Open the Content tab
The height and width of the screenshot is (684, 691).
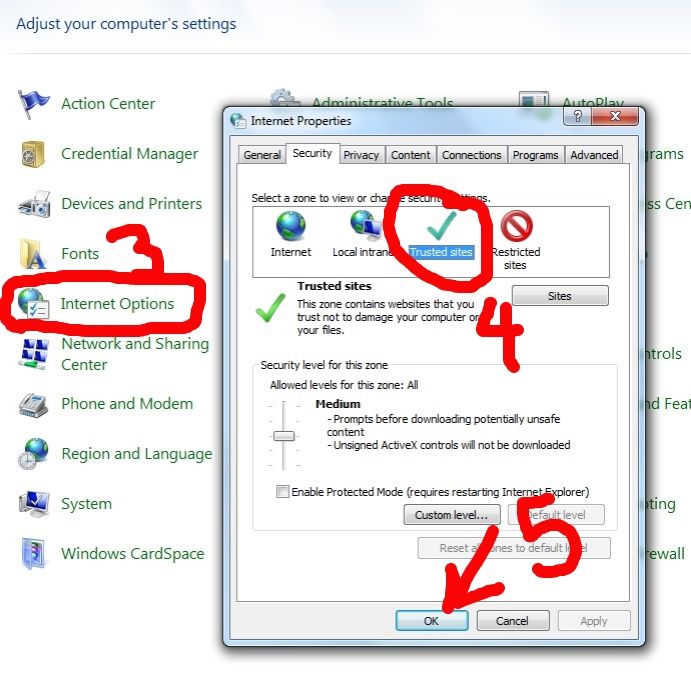coord(411,155)
